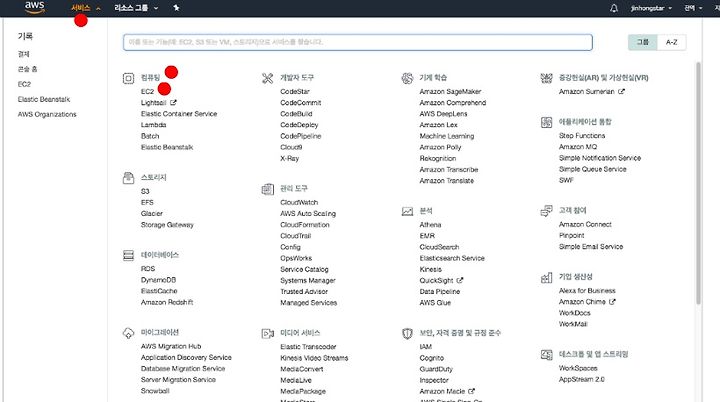Click the Storage category icon
This screenshot has width=720, height=402.
click(129, 178)
